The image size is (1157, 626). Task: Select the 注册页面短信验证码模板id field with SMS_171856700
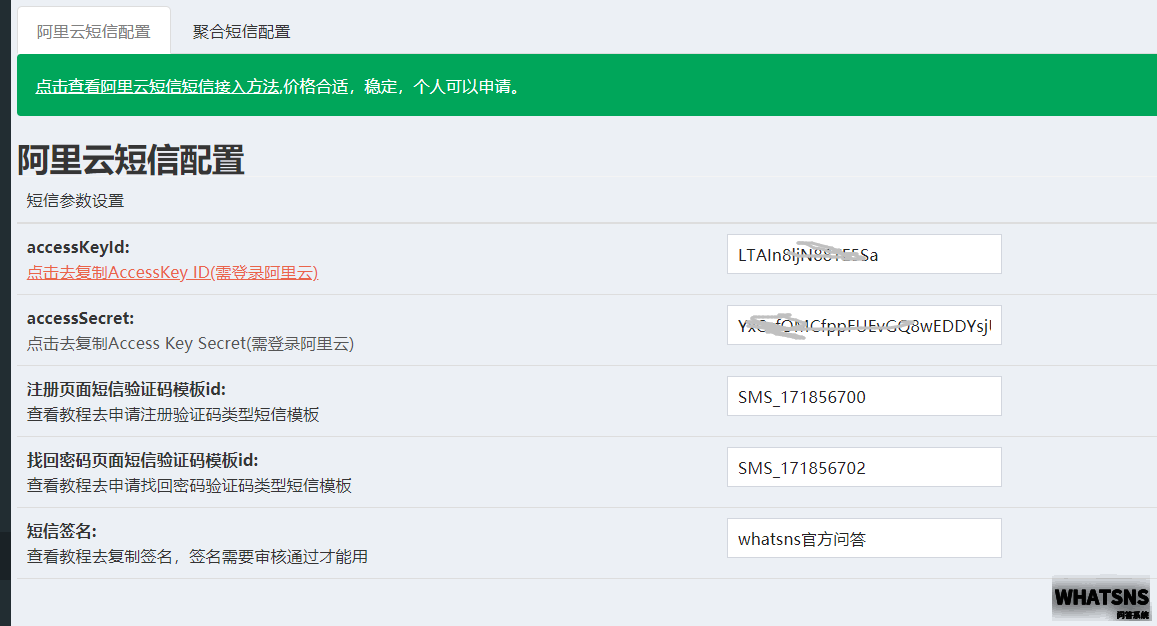click(x=864, y=396)
